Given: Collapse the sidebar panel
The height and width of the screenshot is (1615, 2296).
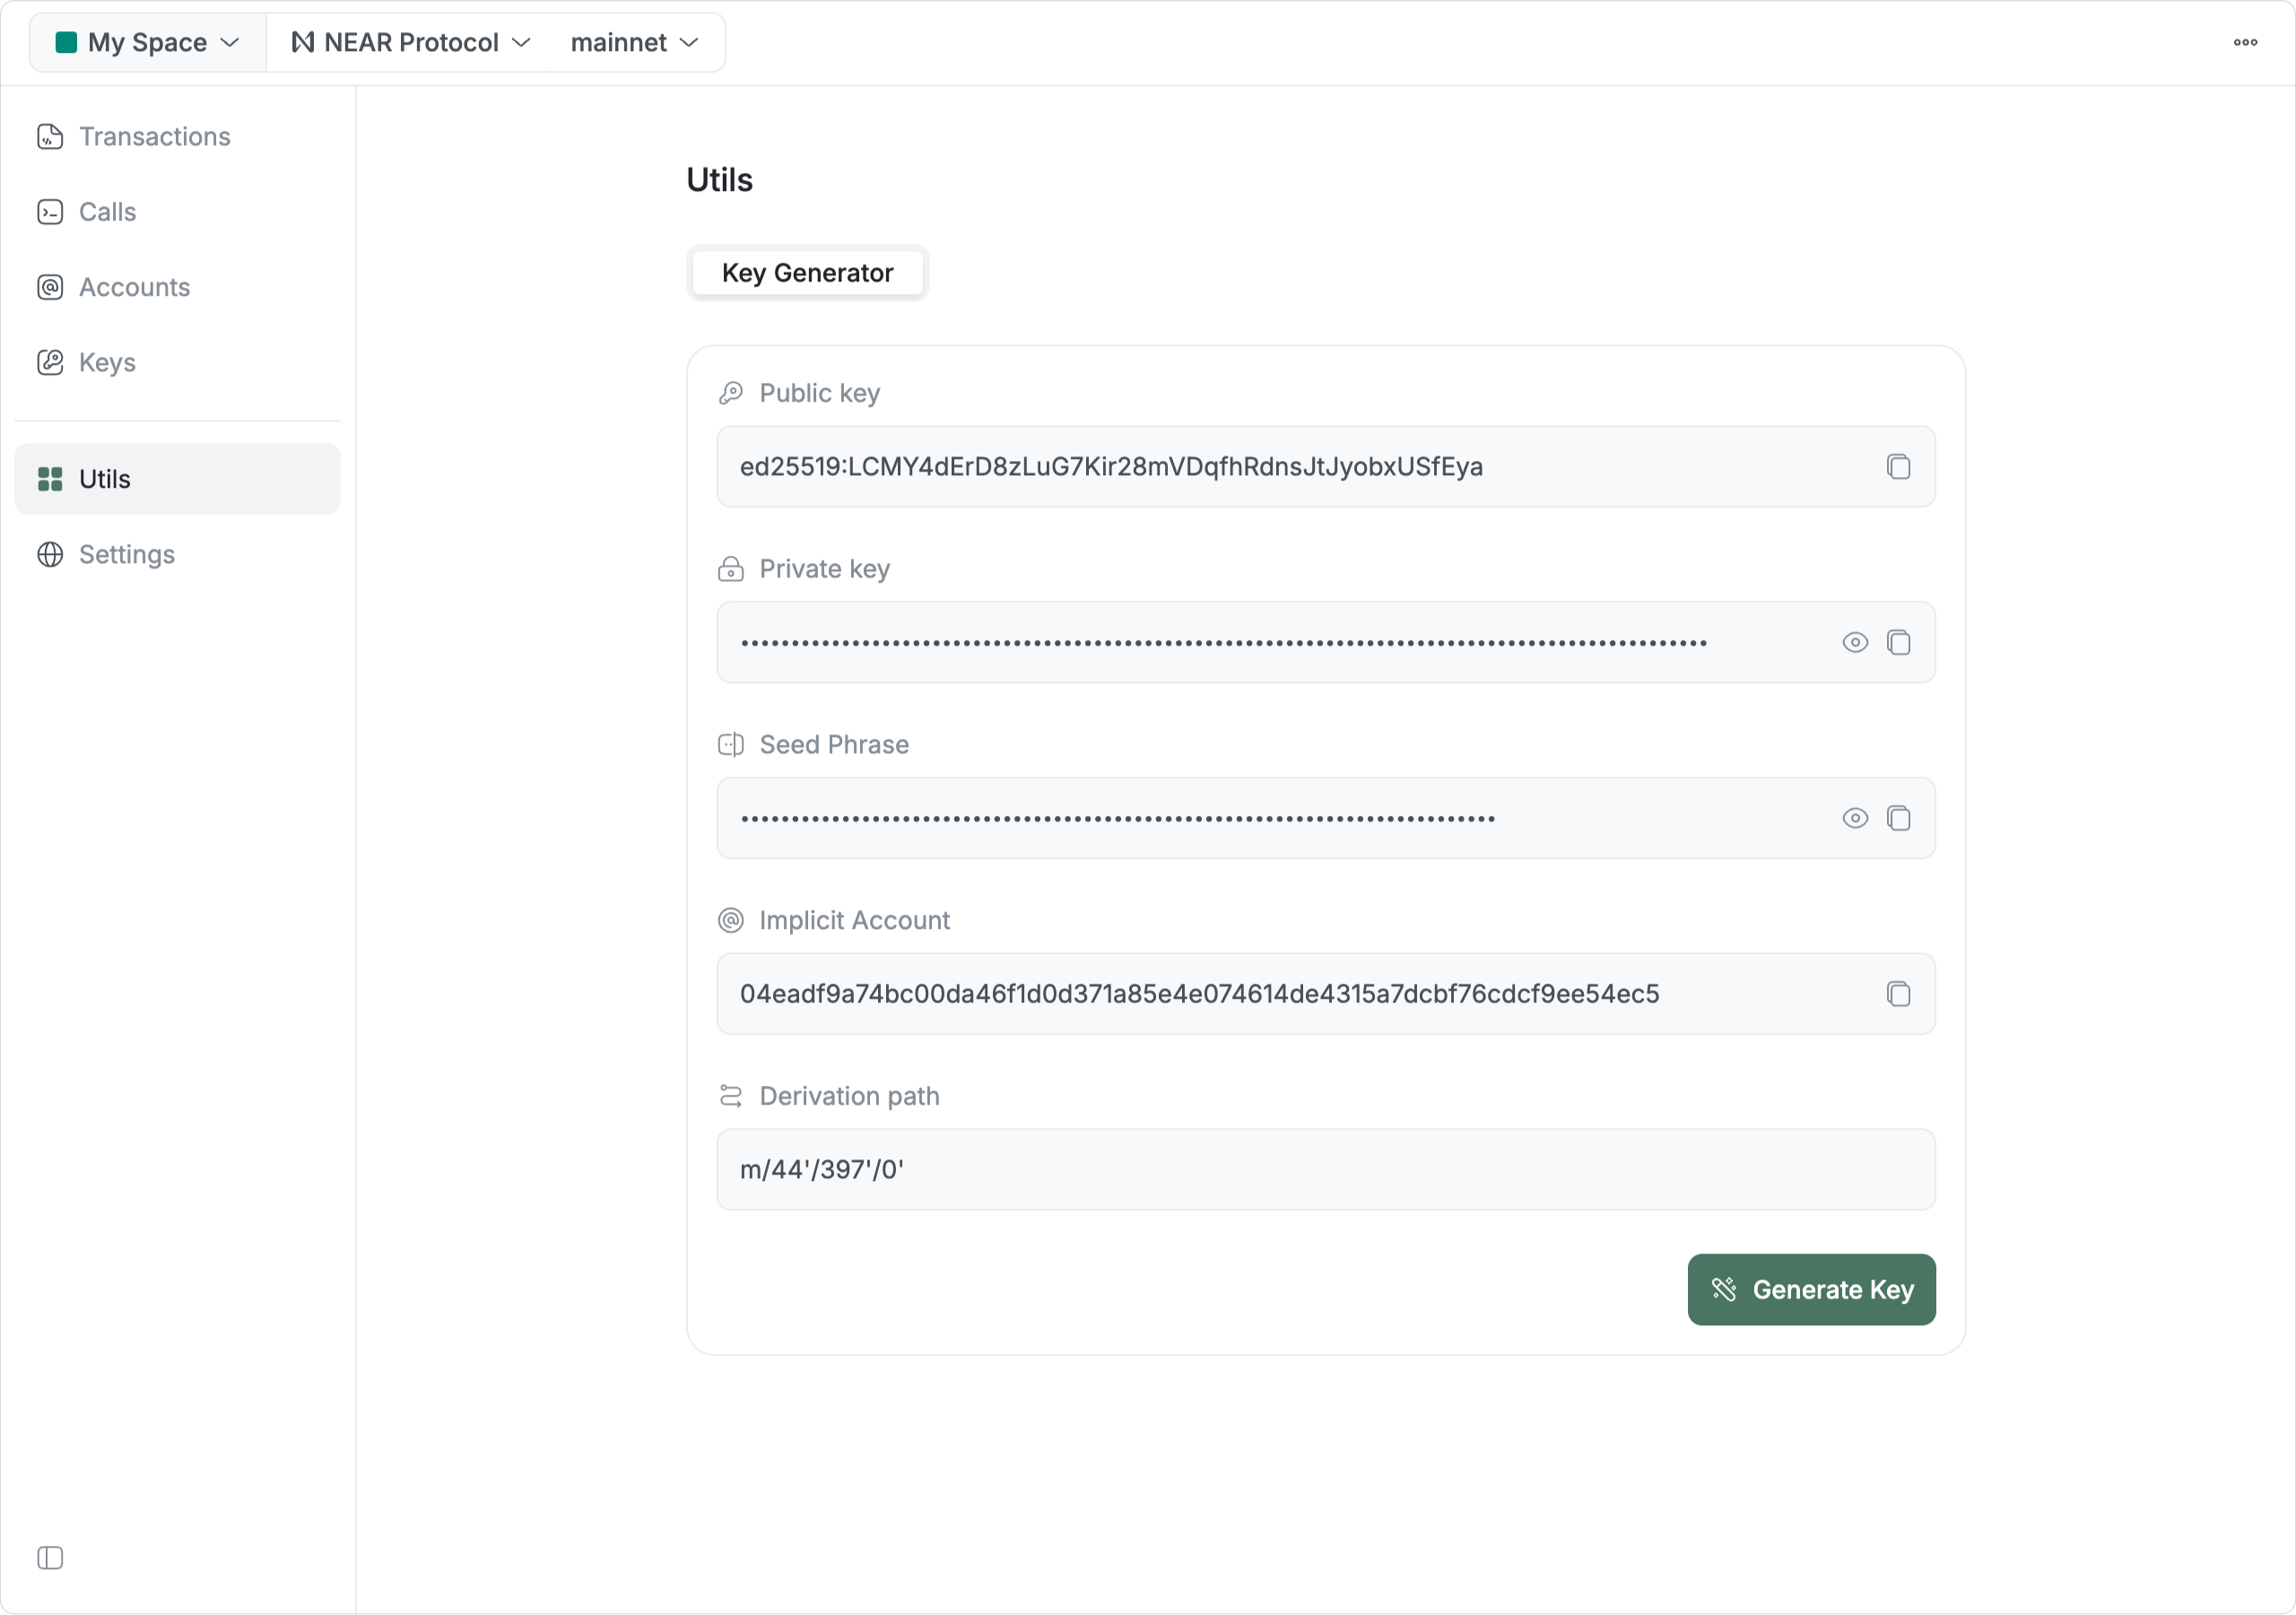Looking at the screenshot, I should coord(50,1557).
